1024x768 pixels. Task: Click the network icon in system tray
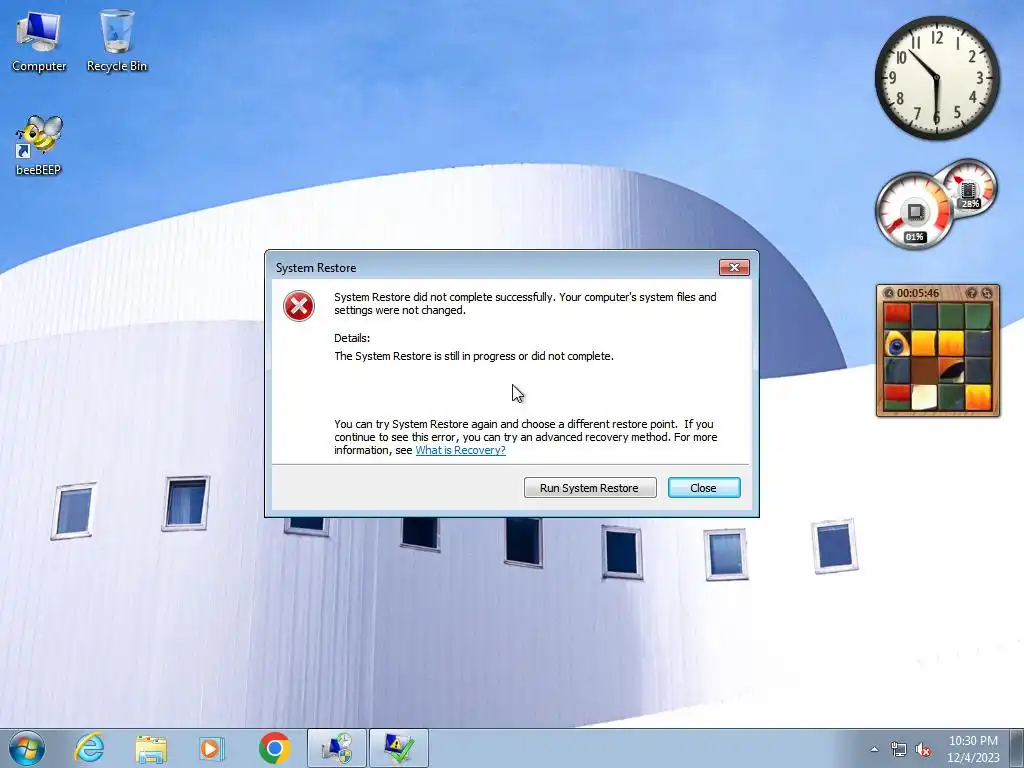click(899, 749)
